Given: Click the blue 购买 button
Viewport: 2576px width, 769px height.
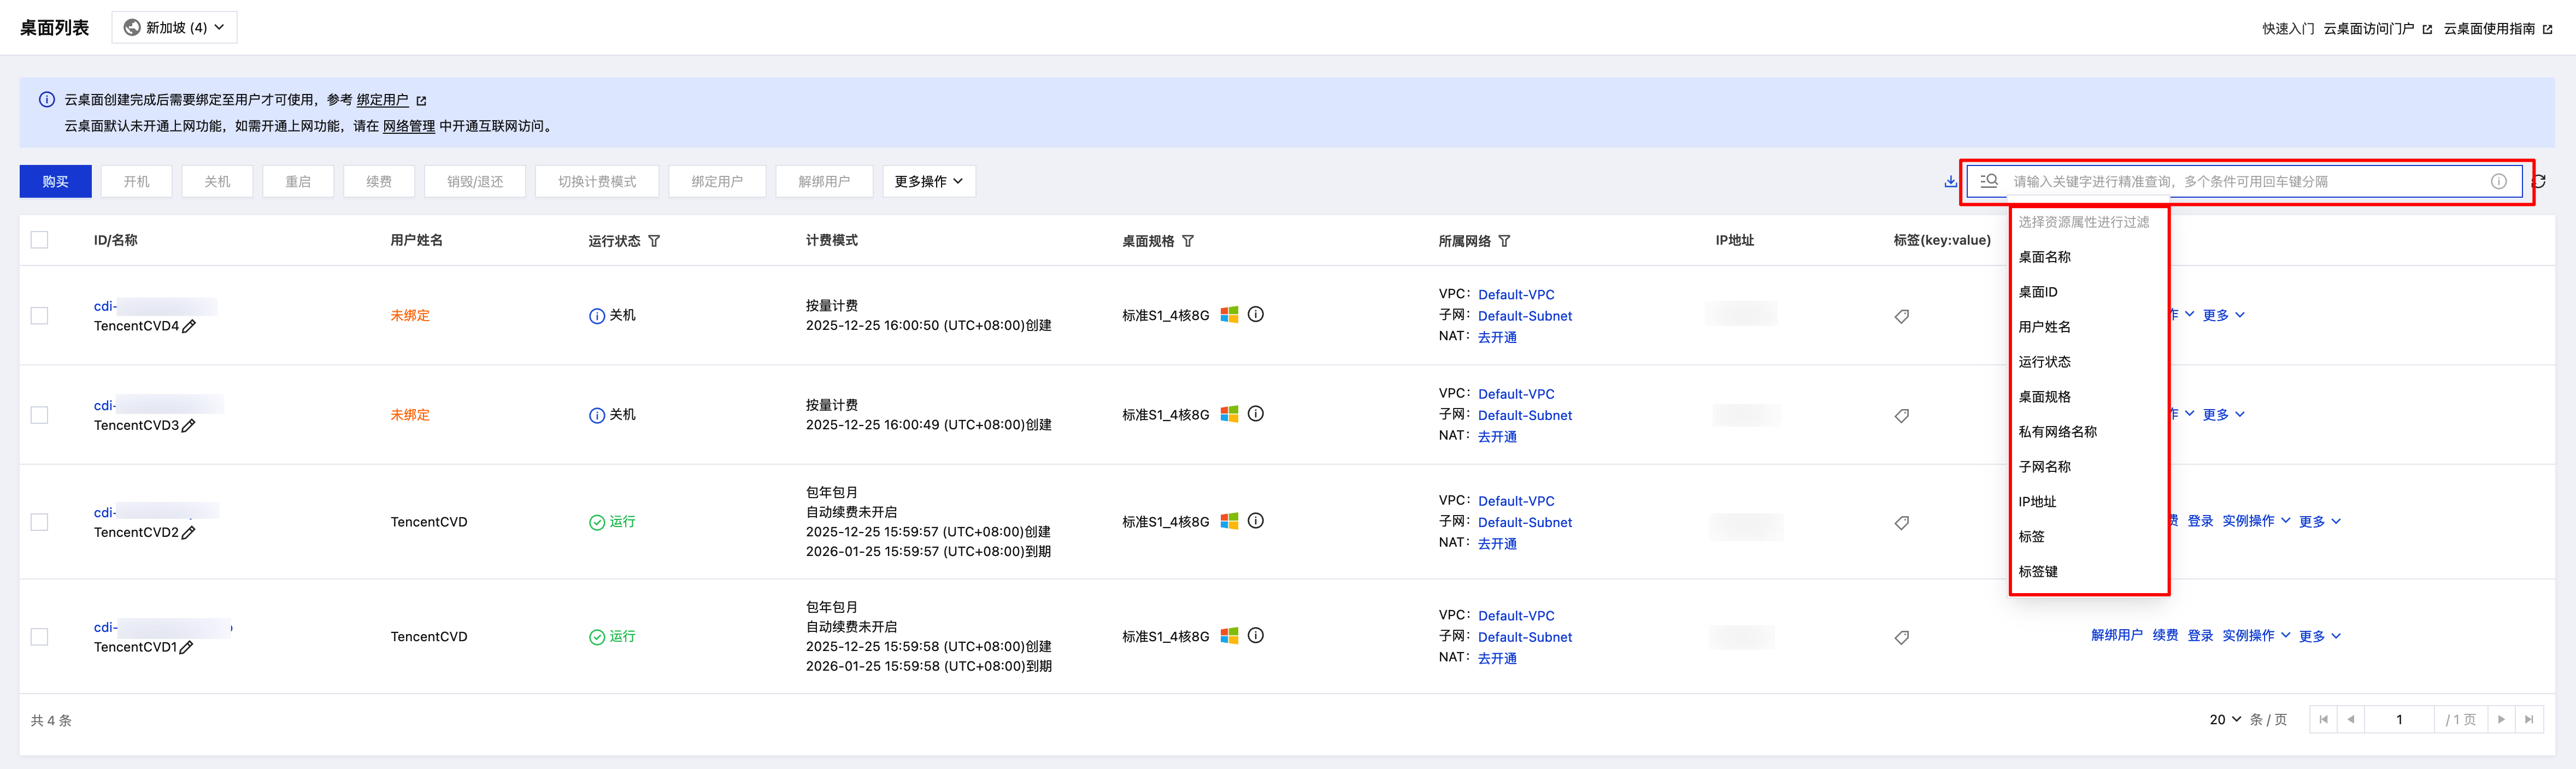Looking at the screenshot, I should (x=55, y=181).
